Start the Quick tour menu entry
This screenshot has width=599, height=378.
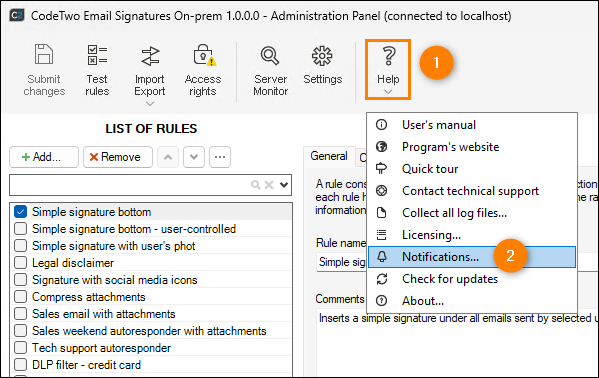pos(430,169)
